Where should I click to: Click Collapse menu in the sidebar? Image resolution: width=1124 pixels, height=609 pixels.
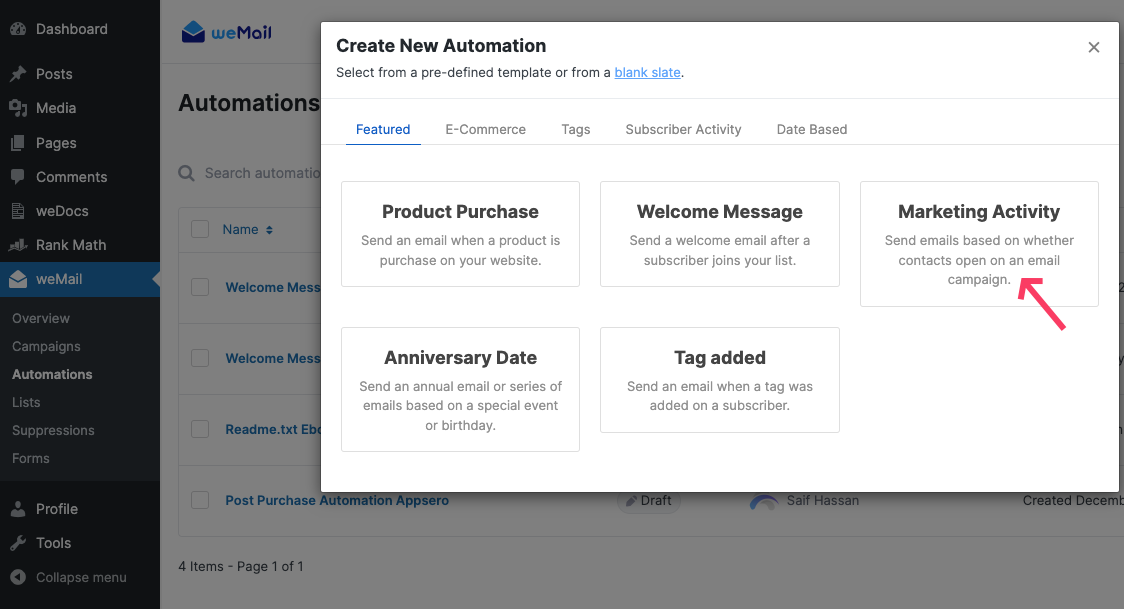pyautogui.click(x=80, y=577)
